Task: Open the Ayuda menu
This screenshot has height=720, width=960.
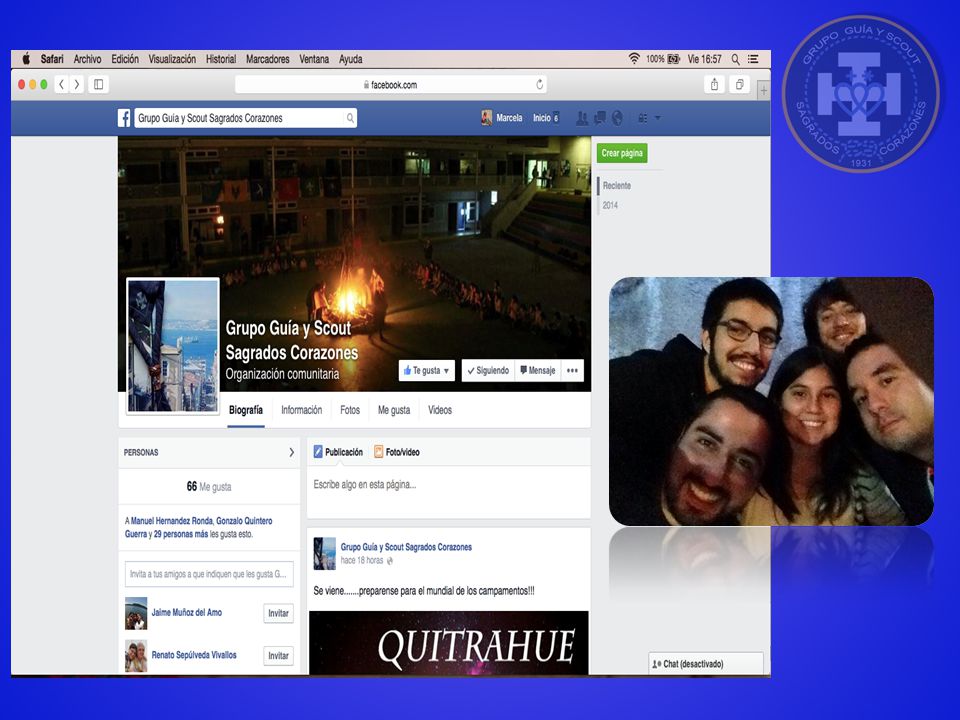Action: click(351, 59)
